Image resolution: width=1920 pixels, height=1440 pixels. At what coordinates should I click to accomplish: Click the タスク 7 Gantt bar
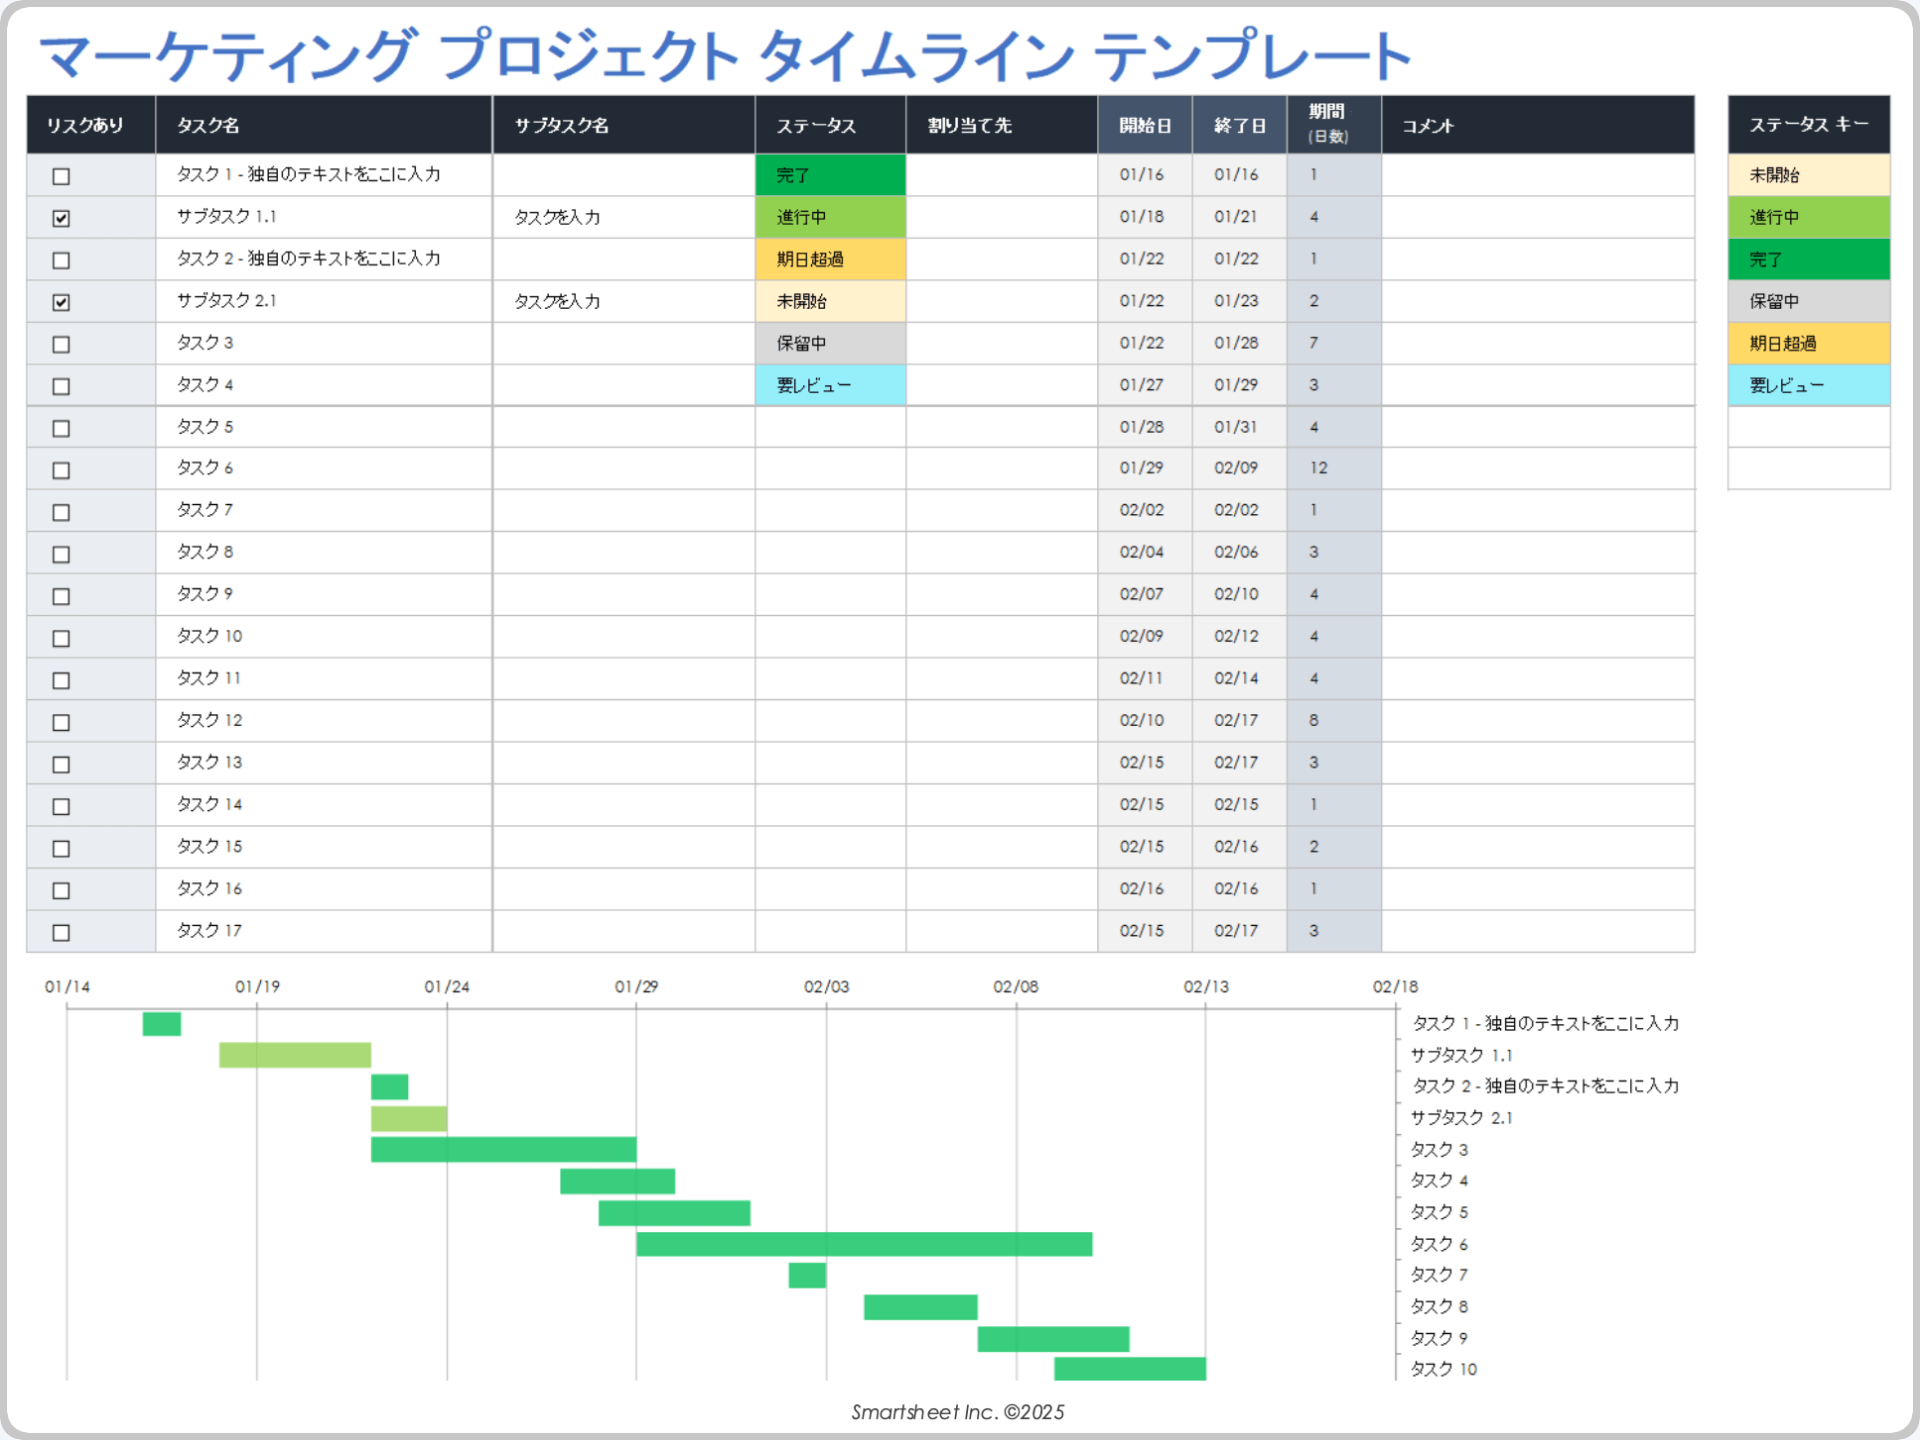(807, 1275)
